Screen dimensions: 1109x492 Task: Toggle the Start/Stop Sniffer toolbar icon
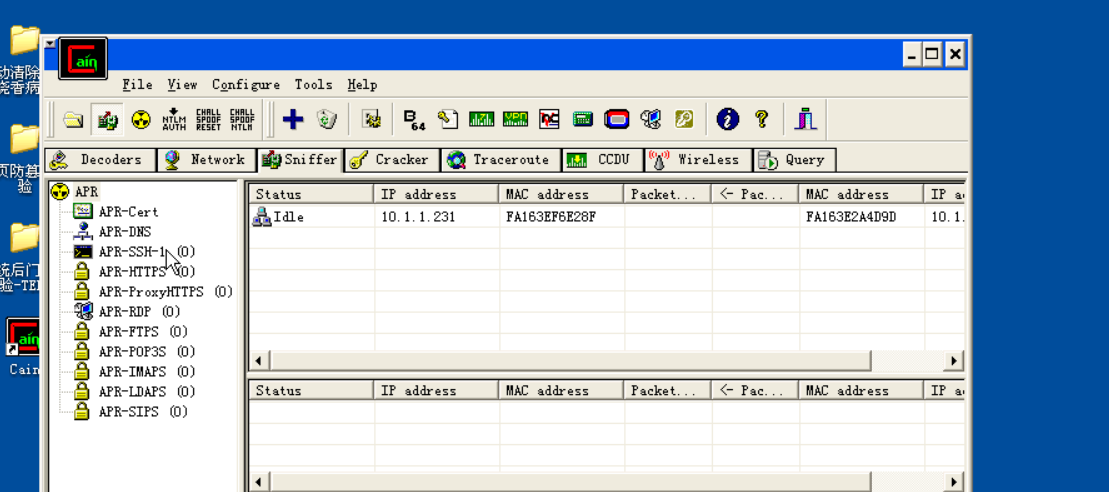coord(108,119)
